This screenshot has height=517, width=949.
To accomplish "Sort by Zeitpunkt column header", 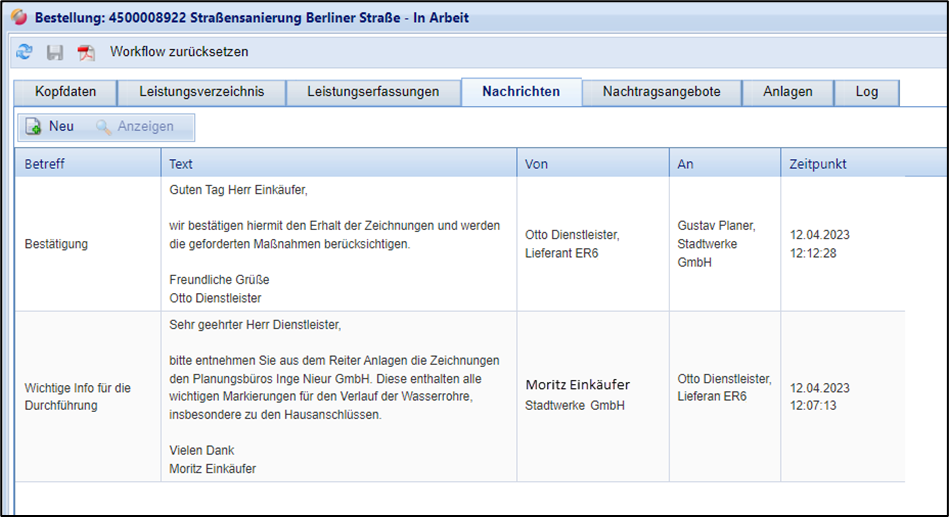I will [x=840, y=164].
